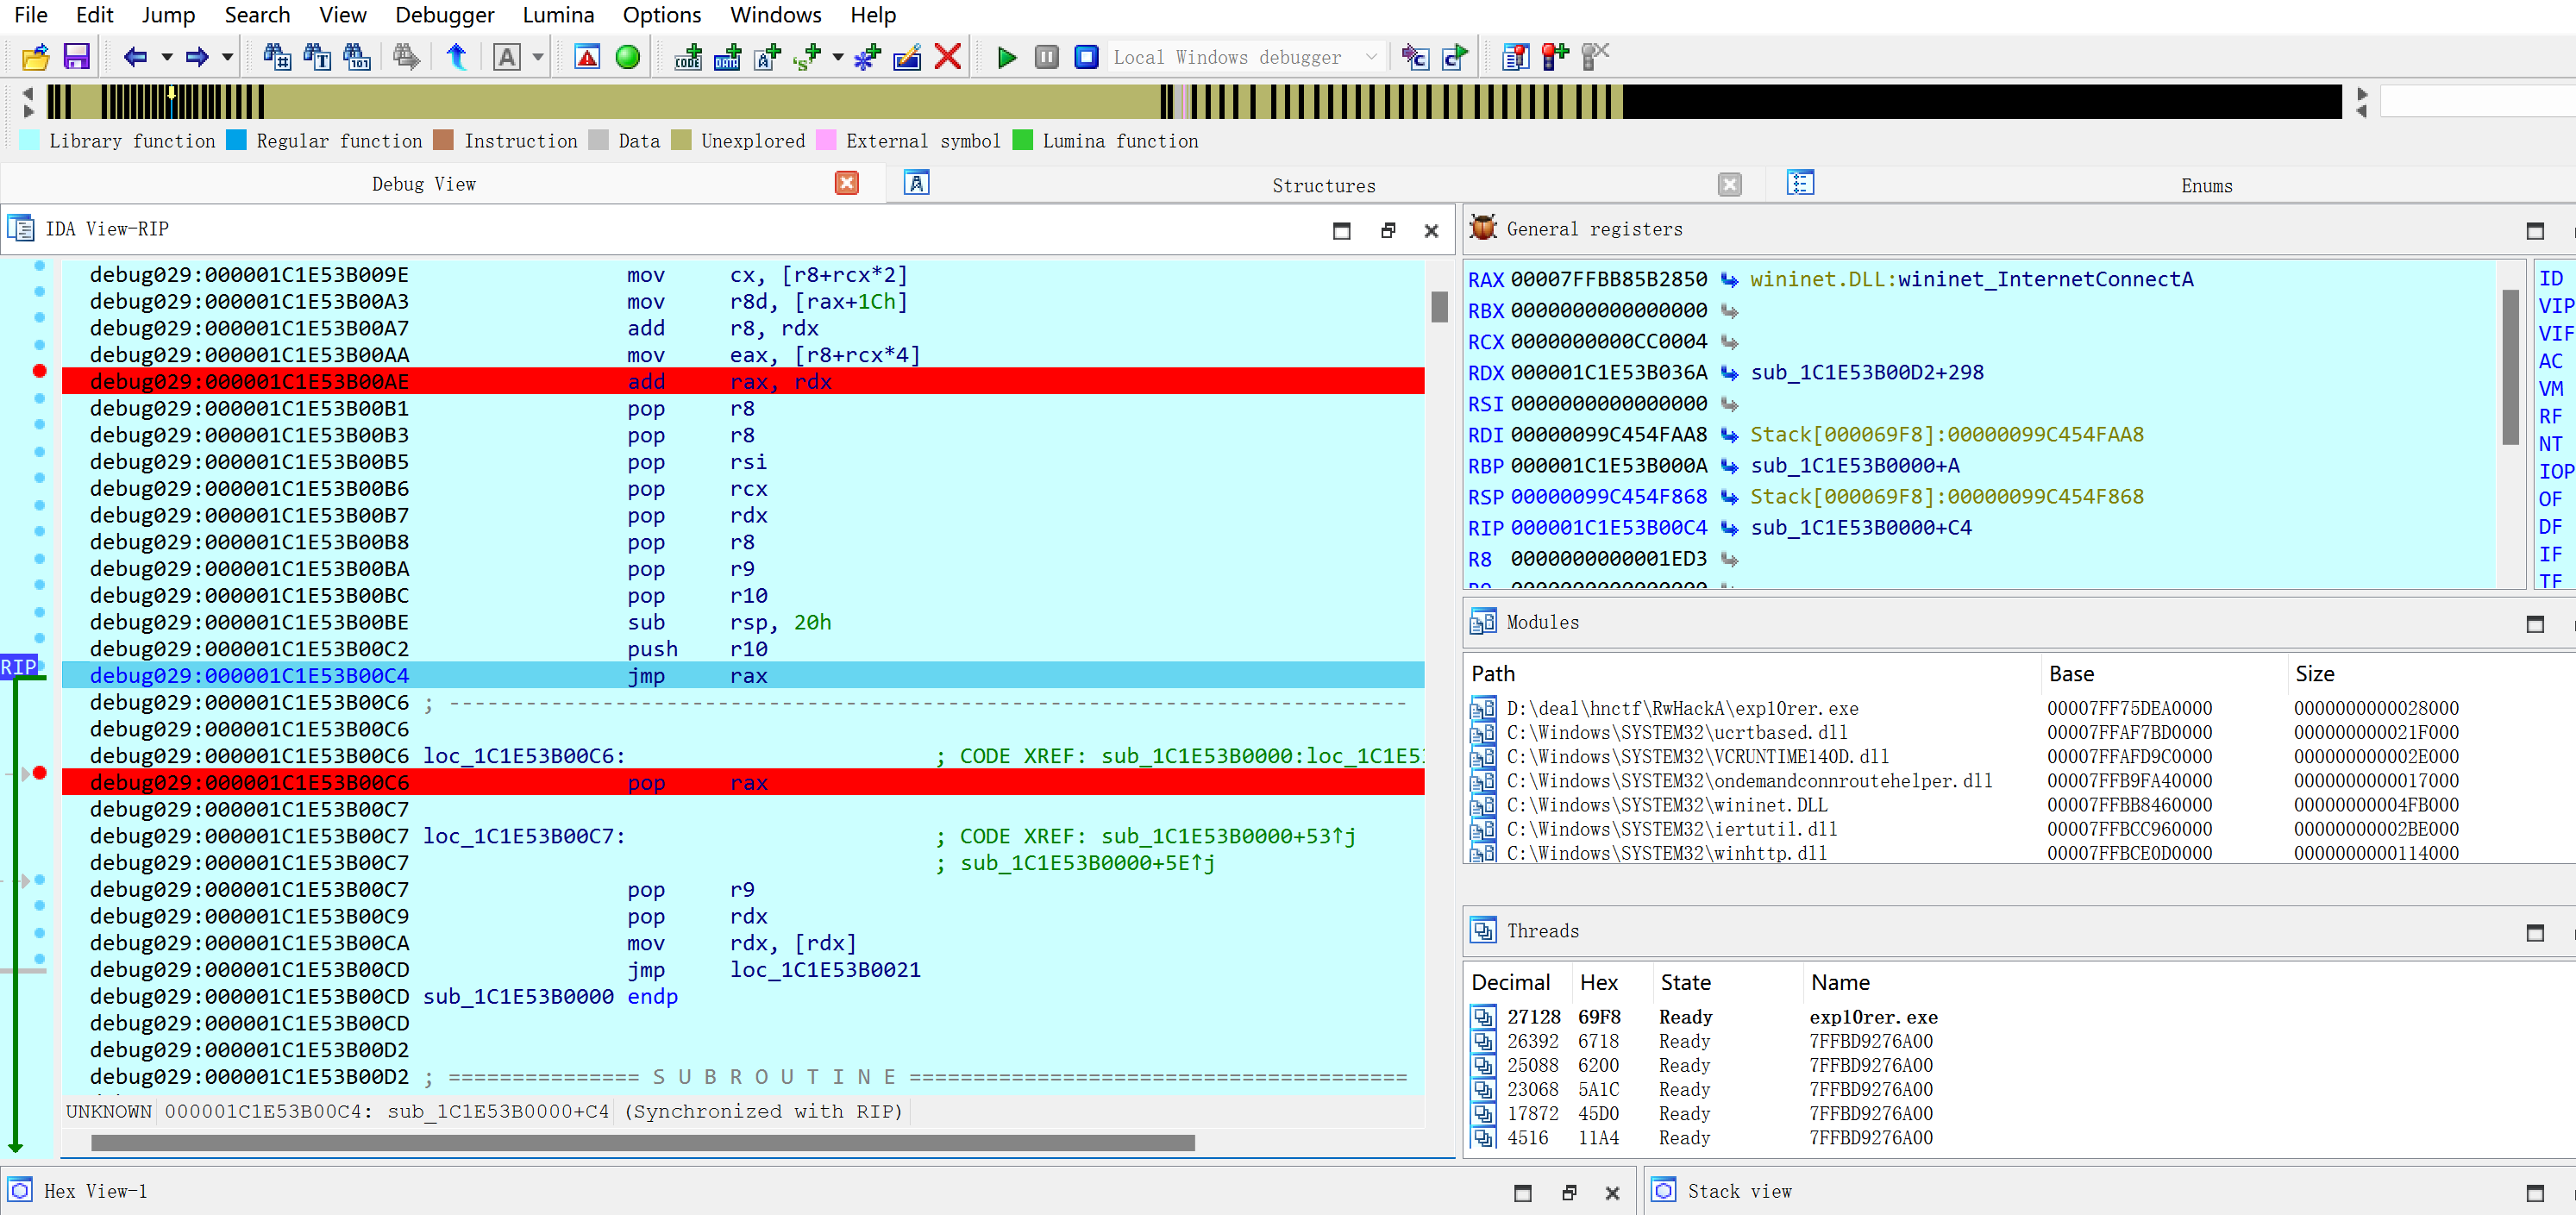Click the Delete breakpoint toolbar icon

(1595, 57)
